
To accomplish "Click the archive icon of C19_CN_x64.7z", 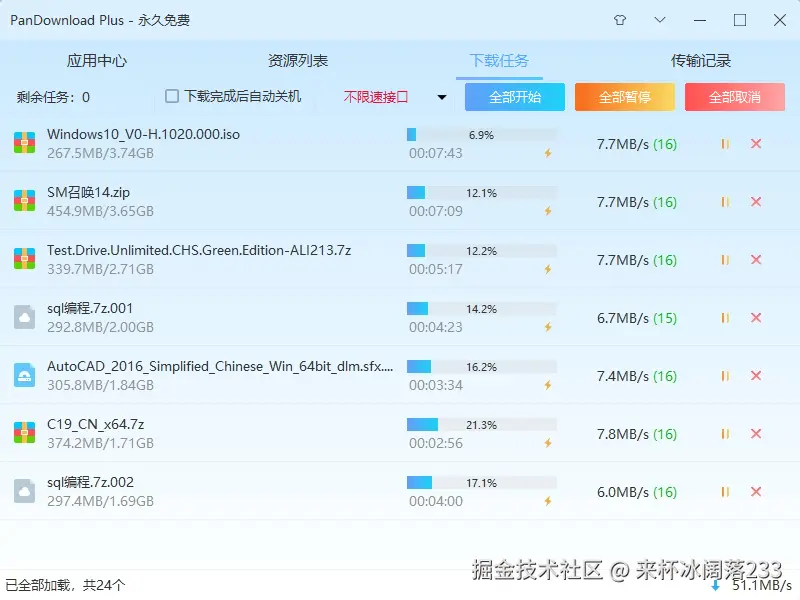I will [x=24, y=433].
